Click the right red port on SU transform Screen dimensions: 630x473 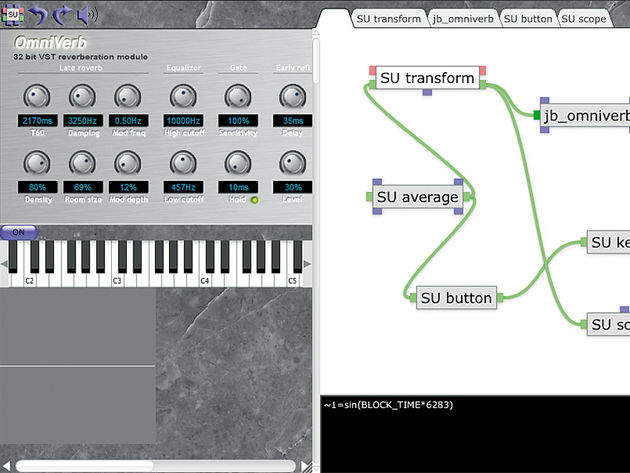click(x=483, y=71)
